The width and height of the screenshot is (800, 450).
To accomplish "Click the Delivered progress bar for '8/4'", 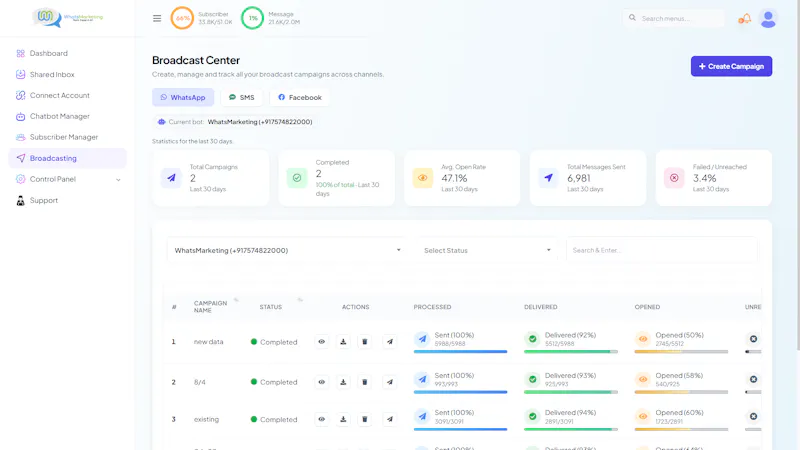I will [x=570, y=392].
